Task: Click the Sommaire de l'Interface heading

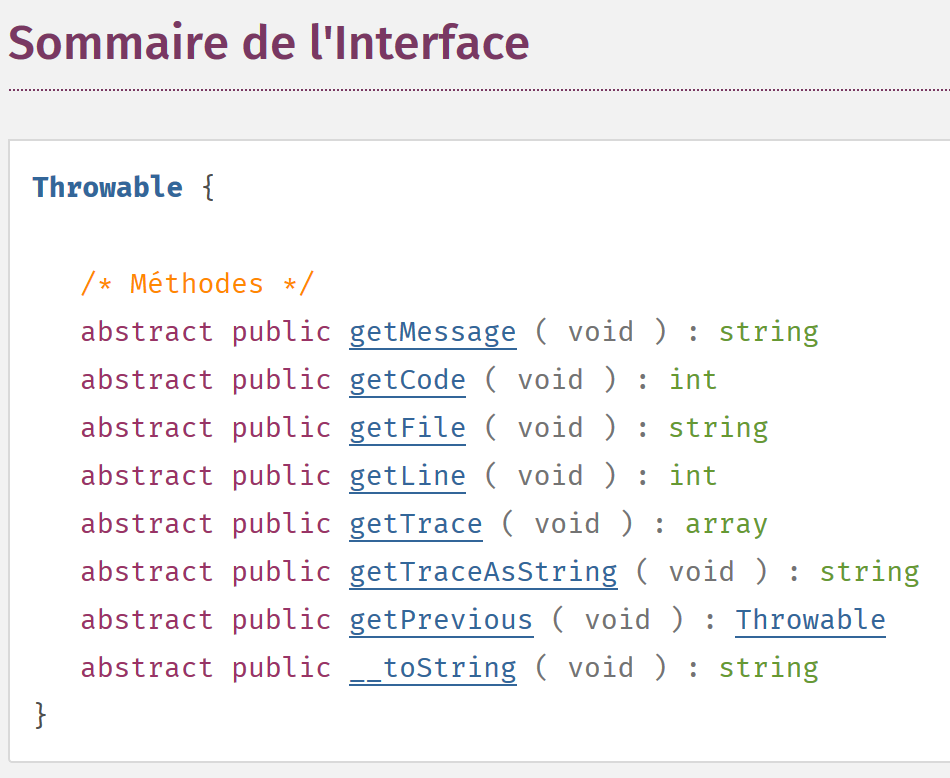Action: pyautogui.click(x=268, y=43)
